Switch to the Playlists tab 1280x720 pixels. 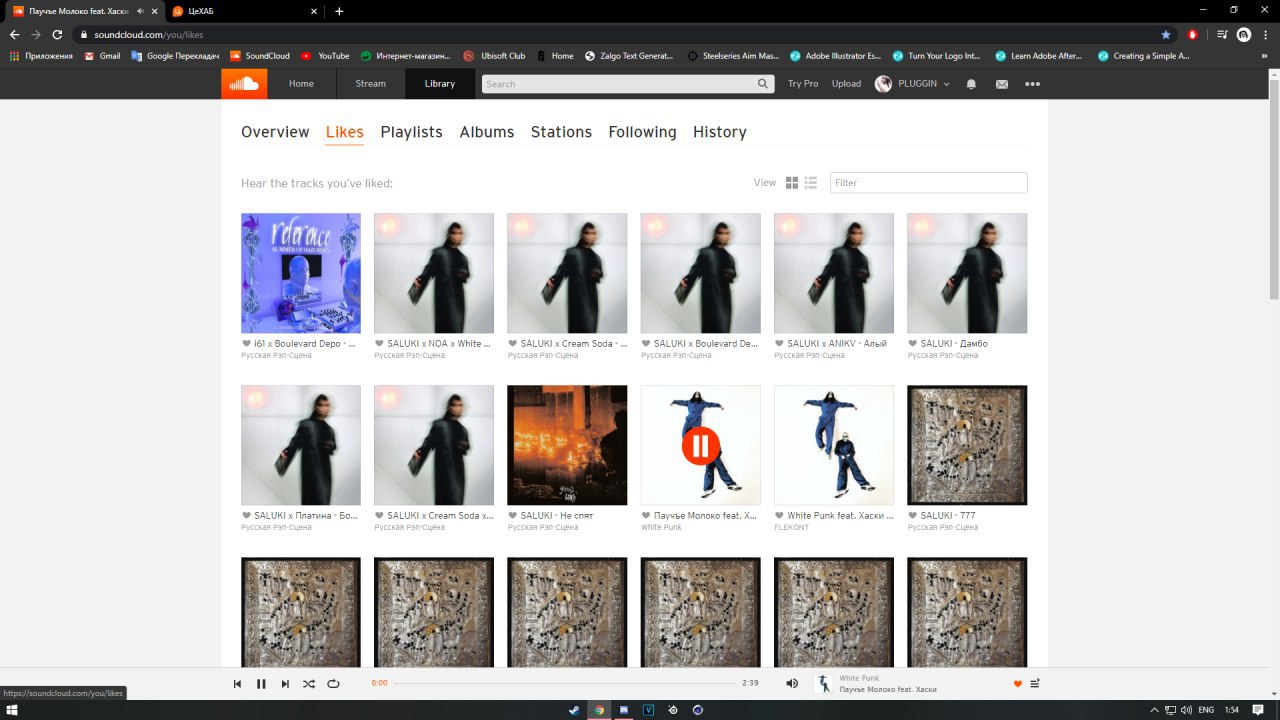411,132
